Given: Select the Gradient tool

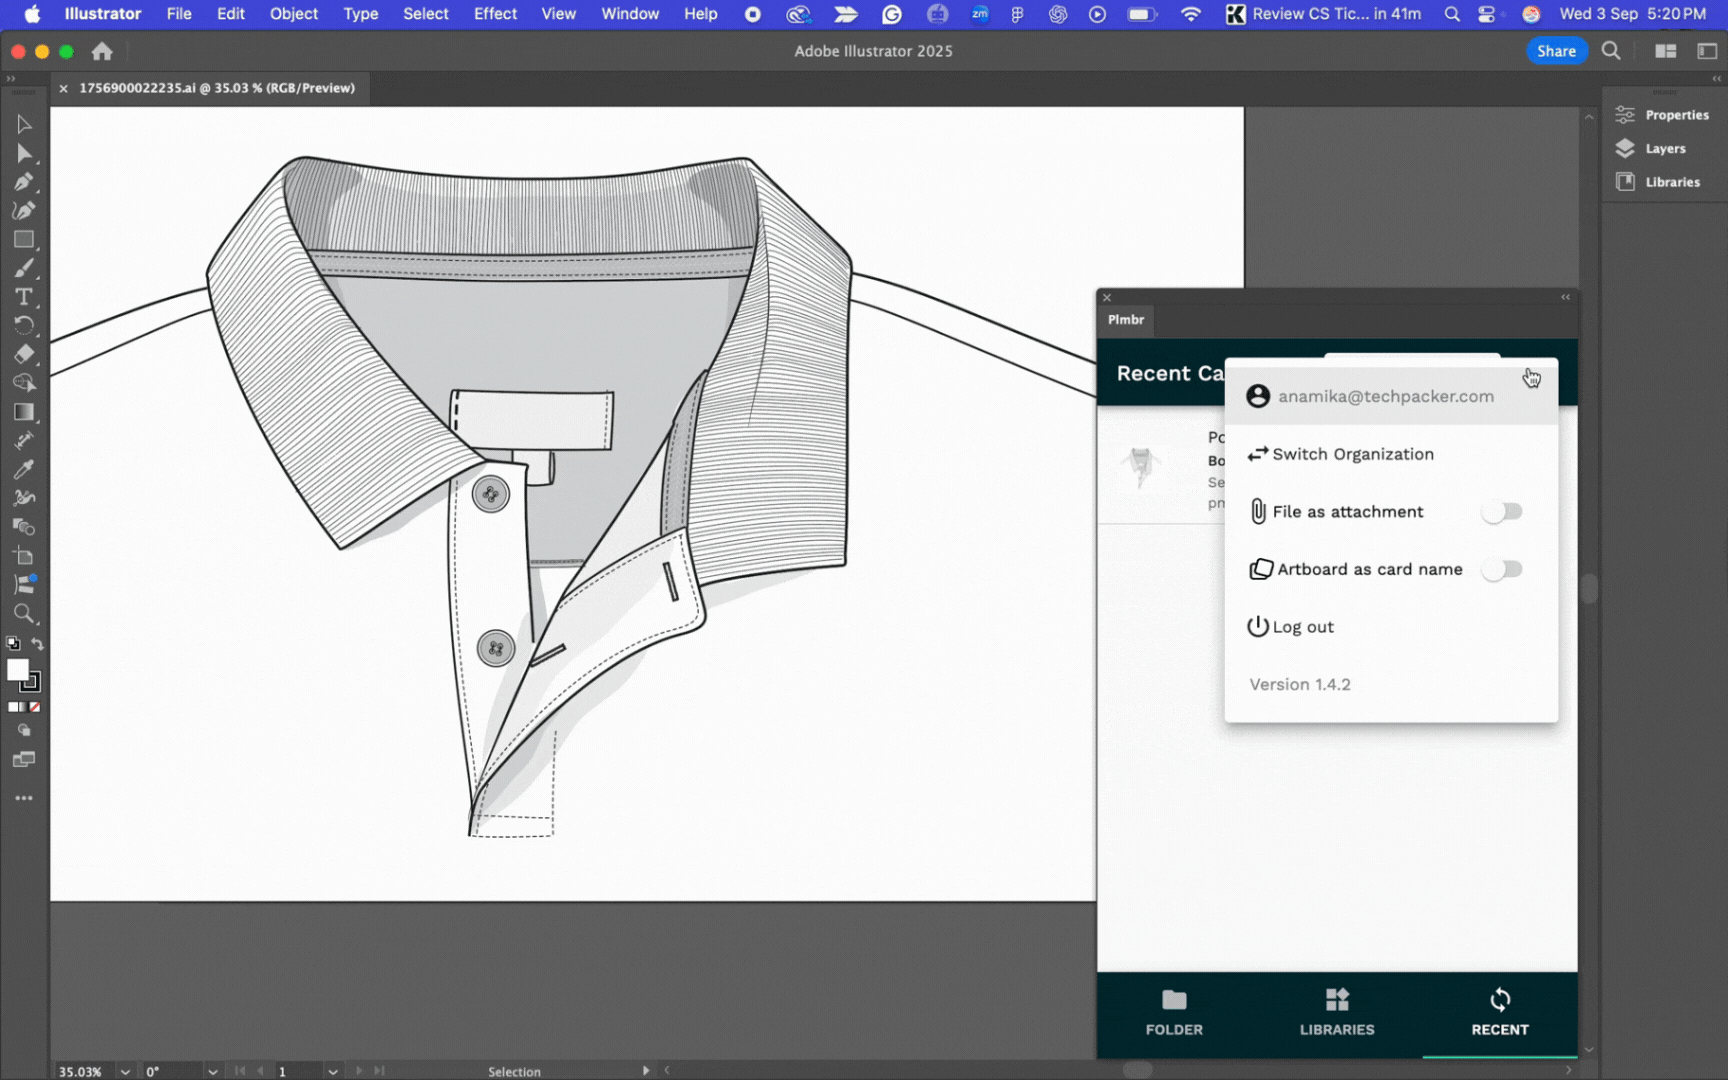Looking at the screenshot, I should pyautogui.click(x=24, y=411).
